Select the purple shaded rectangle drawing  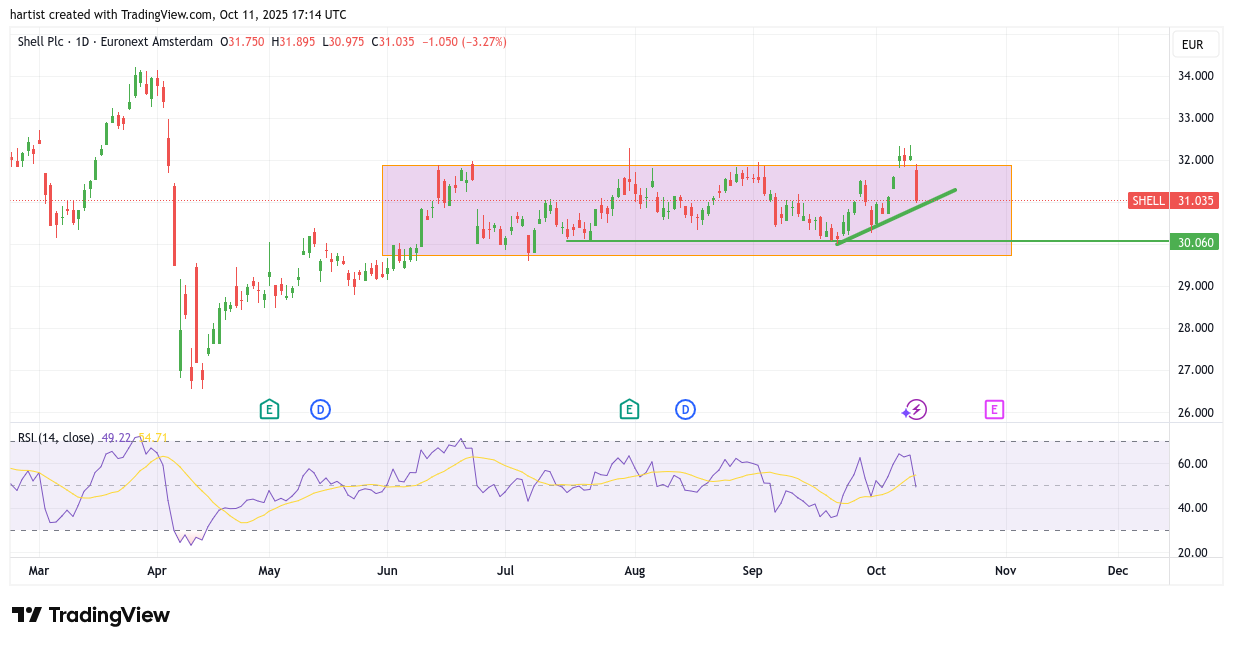coord(700,180)
